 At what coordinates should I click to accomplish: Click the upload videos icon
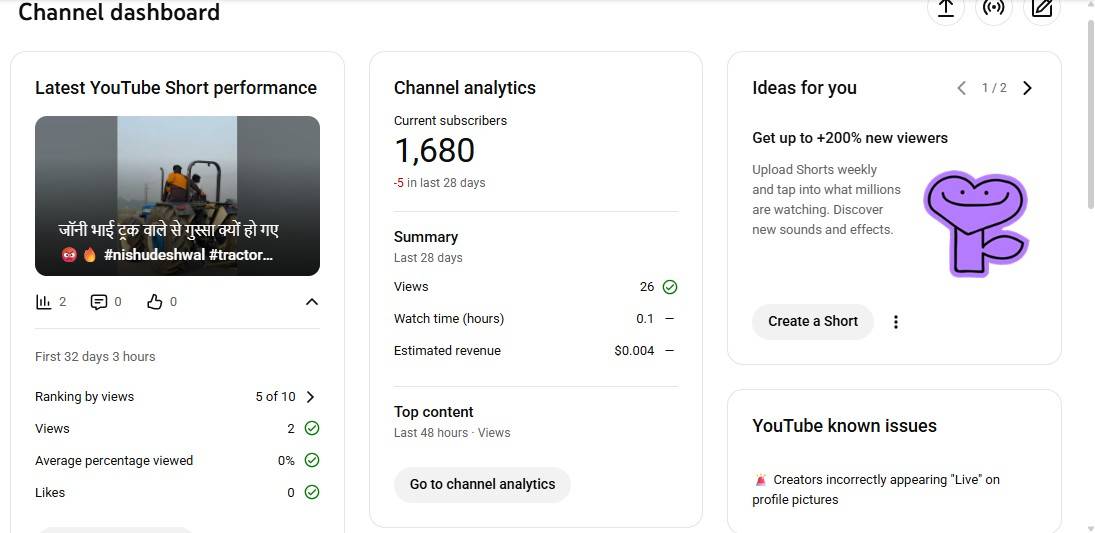(945, 8)
